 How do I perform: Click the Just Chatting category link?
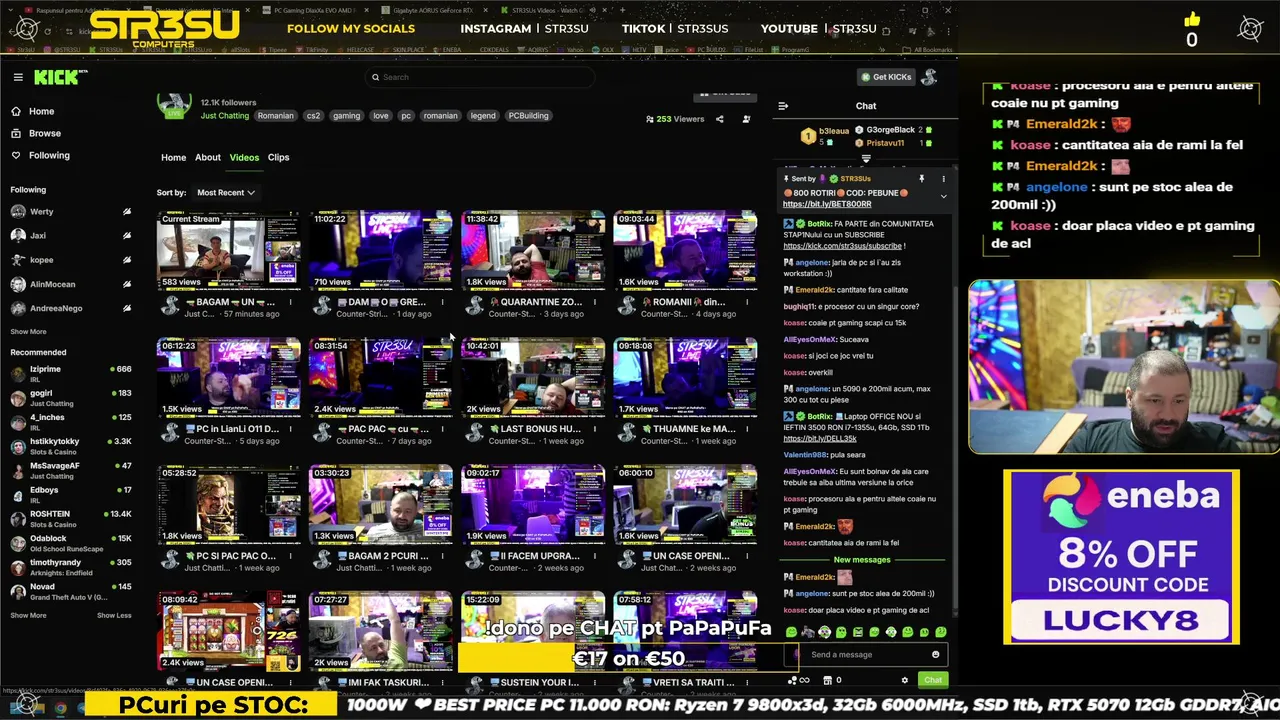pyautogui.click(x=224, y=115)
